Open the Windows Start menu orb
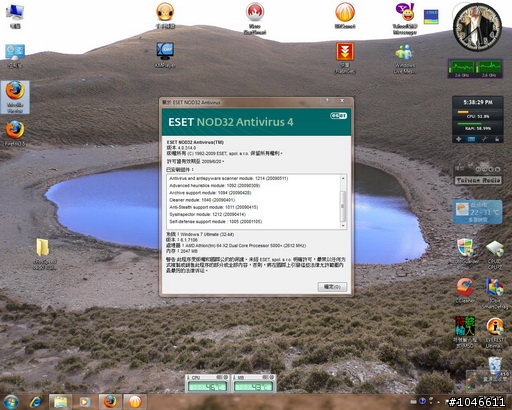This screenshot has width=512, height=410. [11, 402]
